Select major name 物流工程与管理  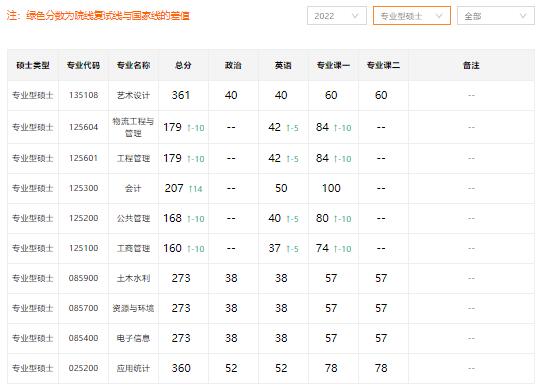(133, 127)
